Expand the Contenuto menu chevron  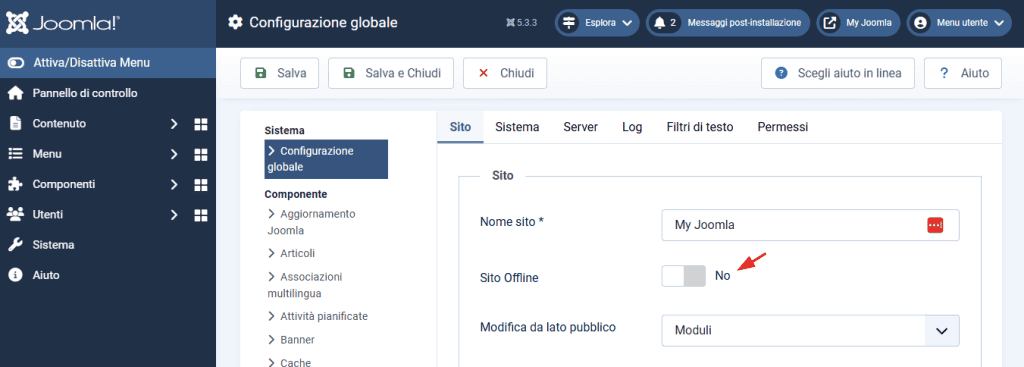click(174, 124)
